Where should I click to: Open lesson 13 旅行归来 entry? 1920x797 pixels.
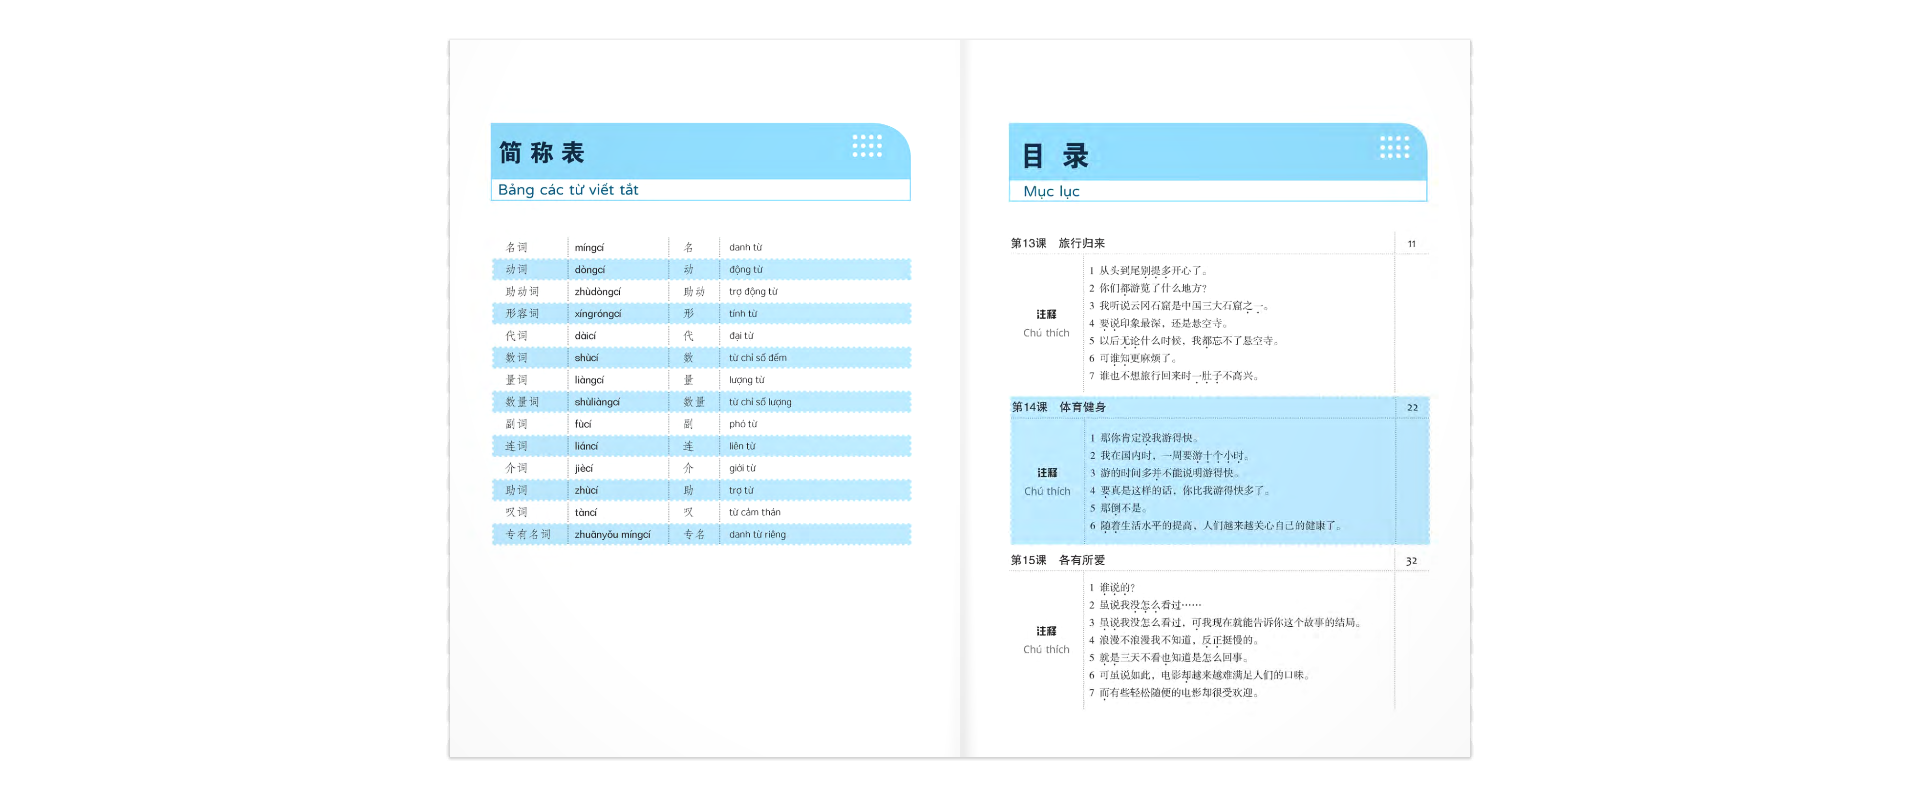(1057, 243)
